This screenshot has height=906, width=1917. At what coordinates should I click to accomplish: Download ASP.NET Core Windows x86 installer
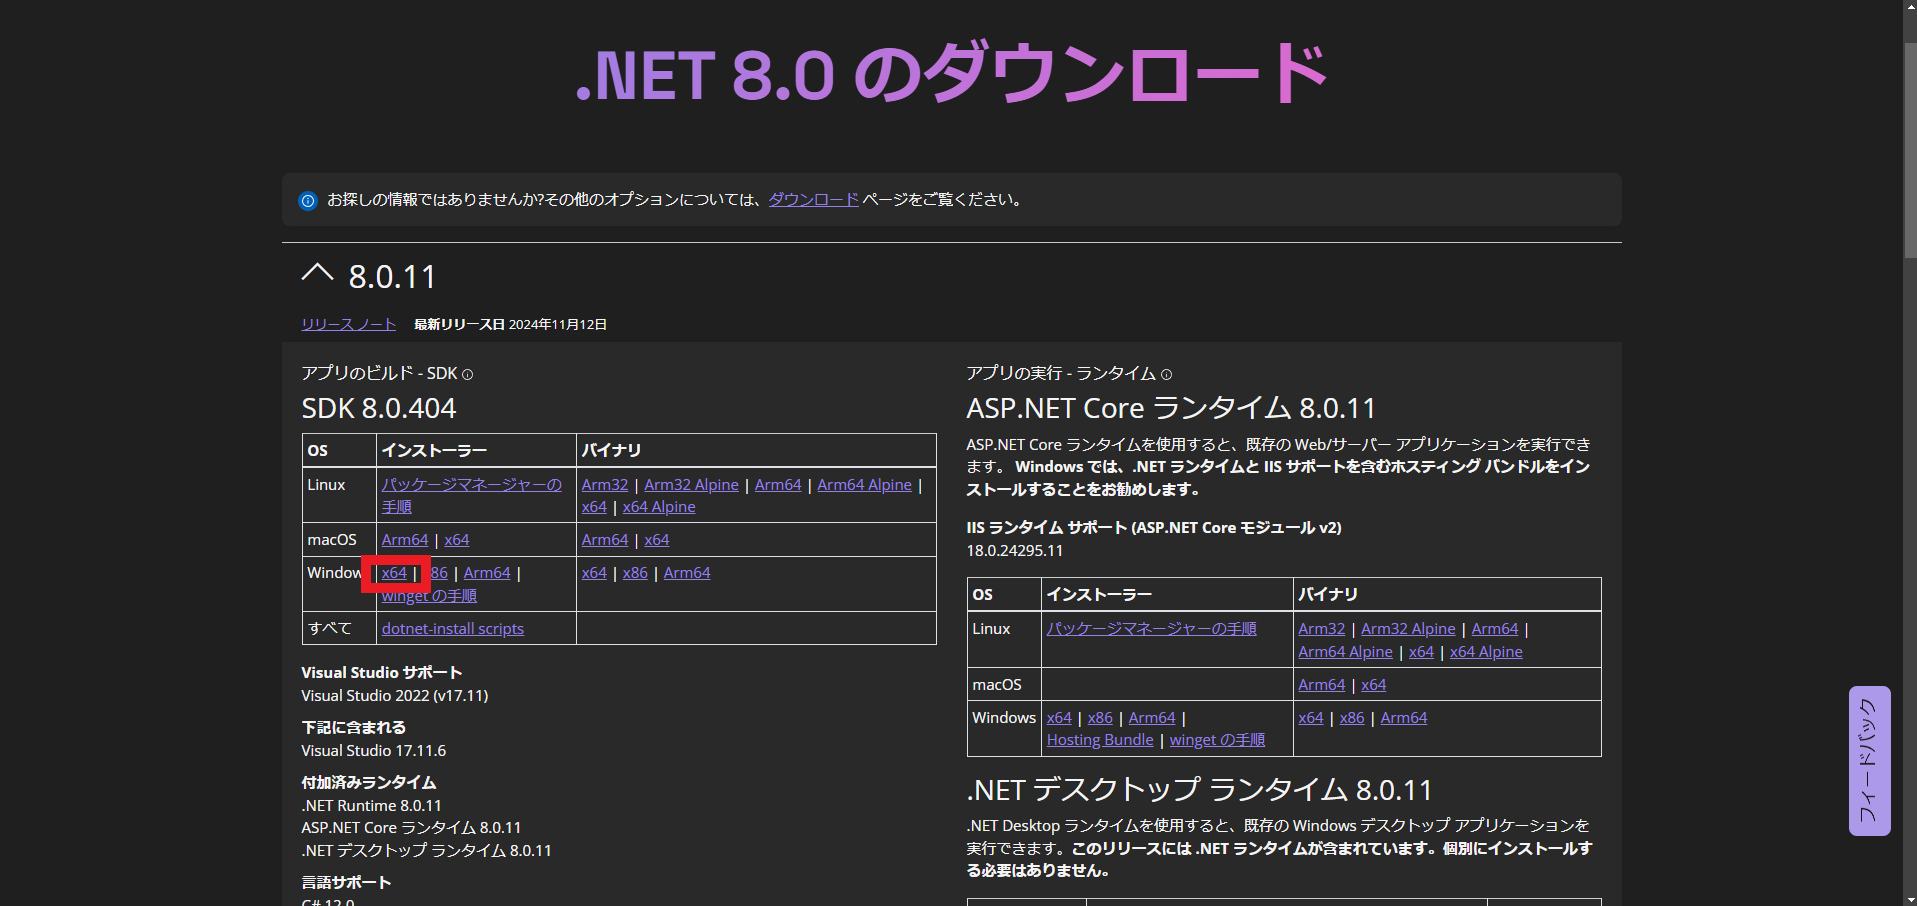click(1100, 717)
